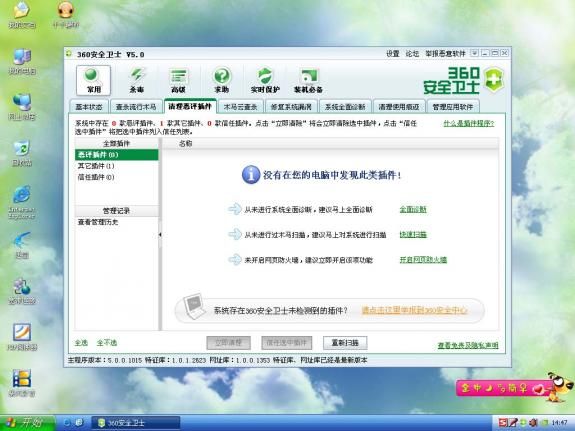Click 全不选 link at bottom left
The image size is (575, 431).
click(107, 343)
